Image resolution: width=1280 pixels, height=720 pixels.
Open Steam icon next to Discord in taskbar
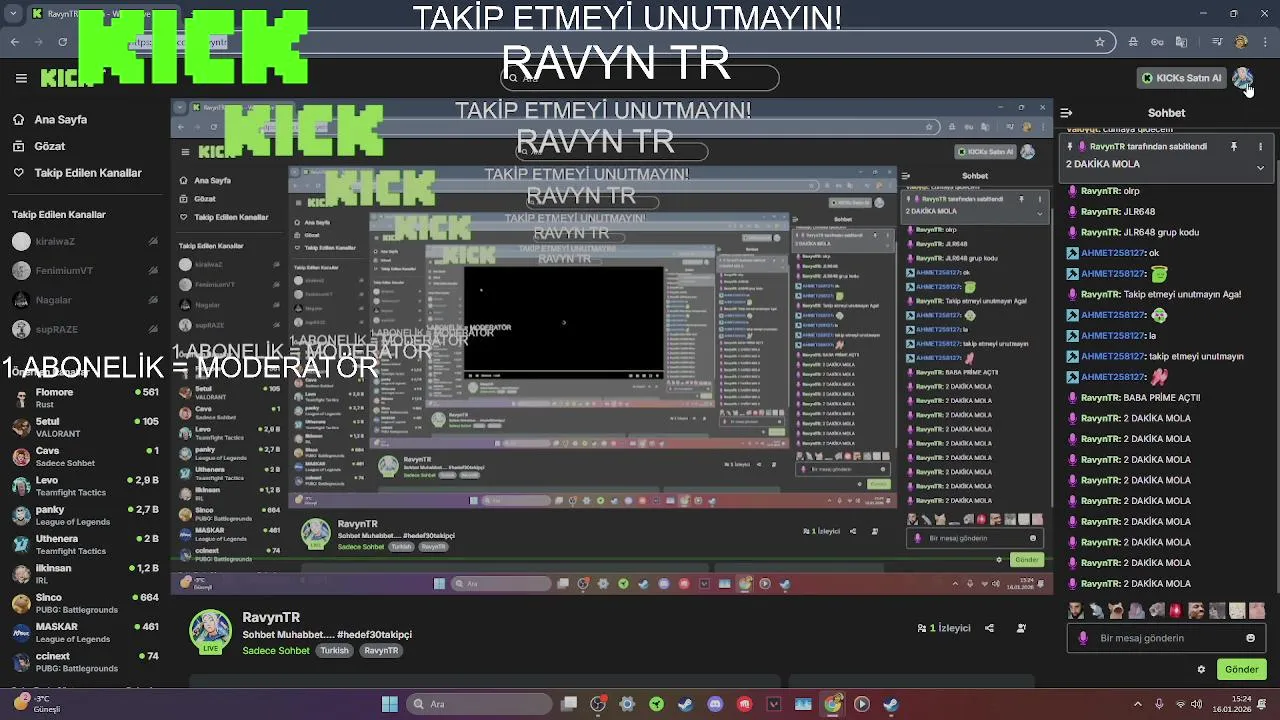click(686, 704)
